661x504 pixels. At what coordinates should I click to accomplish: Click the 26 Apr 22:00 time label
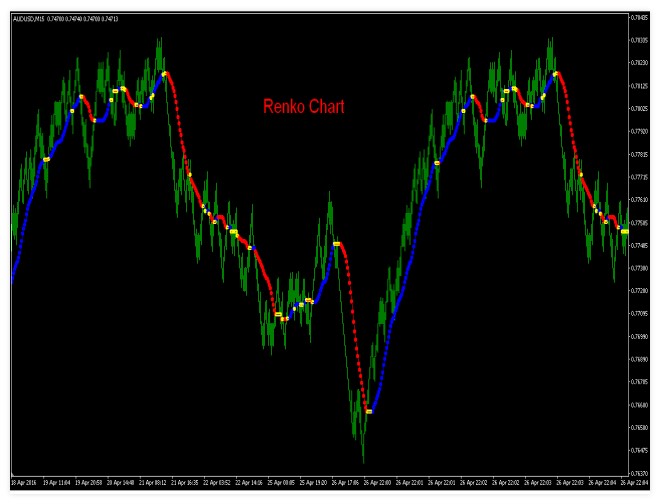click(377, 483)
